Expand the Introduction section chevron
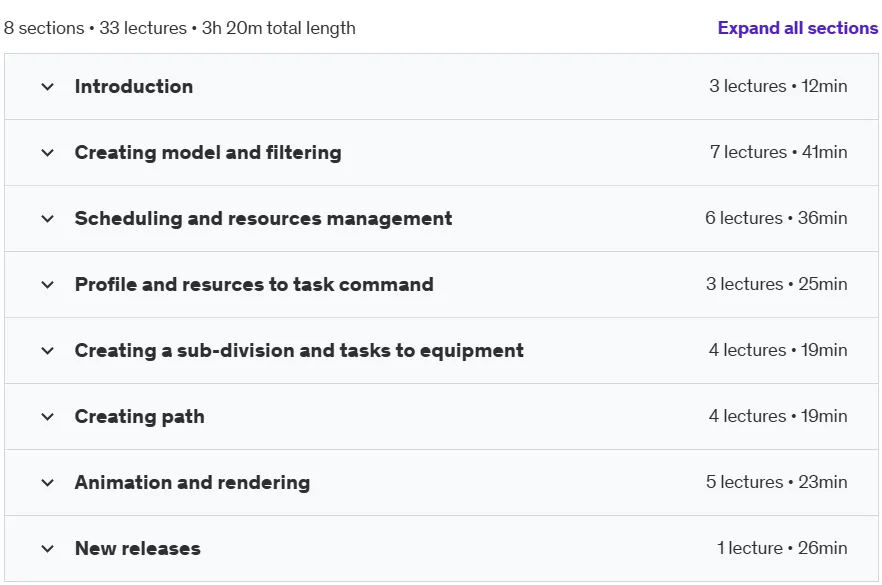The height and width of the screenshot is (585, 882). (48, 87)
